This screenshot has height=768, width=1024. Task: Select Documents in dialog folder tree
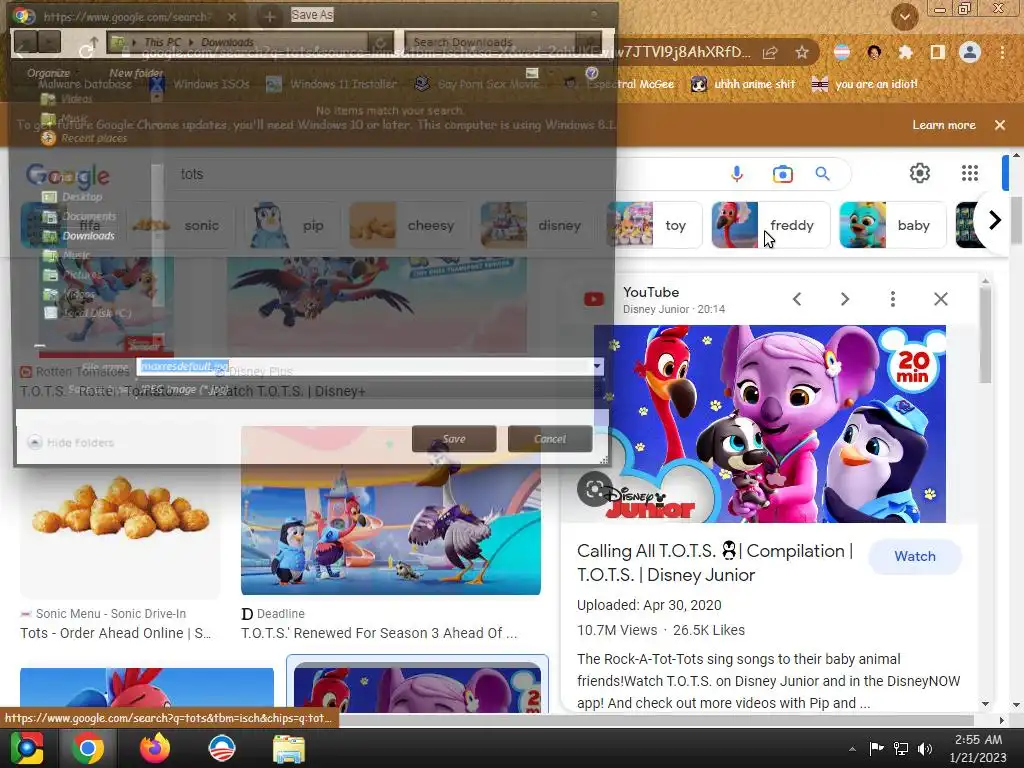80,216
